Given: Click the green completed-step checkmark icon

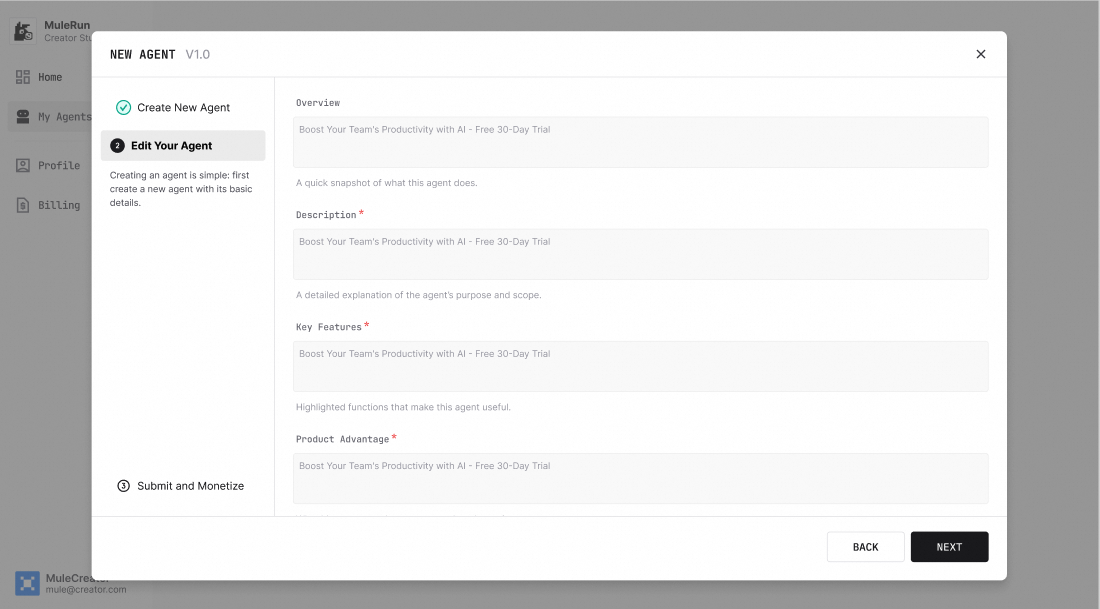Looking at the screenshot, I should click(123, 107).
